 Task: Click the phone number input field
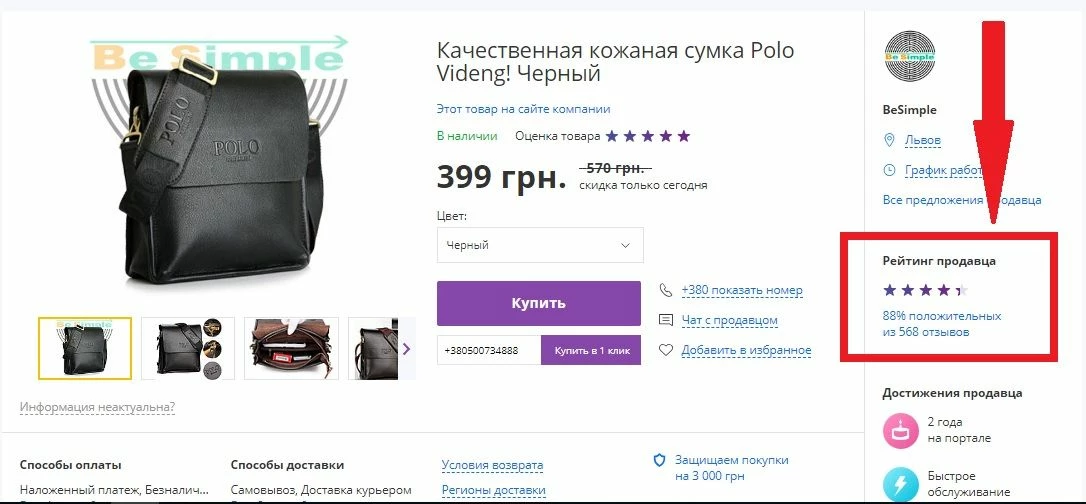coord(489,350)
